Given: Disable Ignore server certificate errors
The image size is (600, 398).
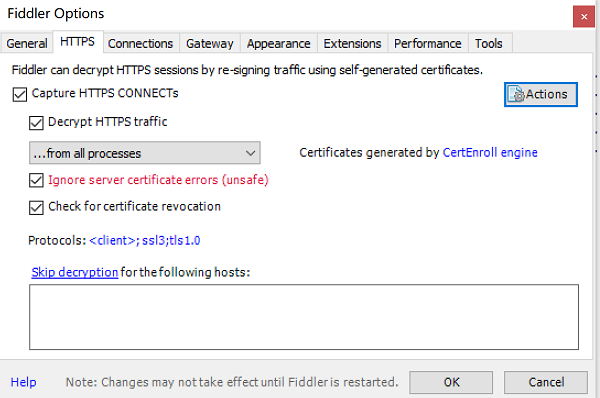Looking at the screenshot, I should [36, 180].
